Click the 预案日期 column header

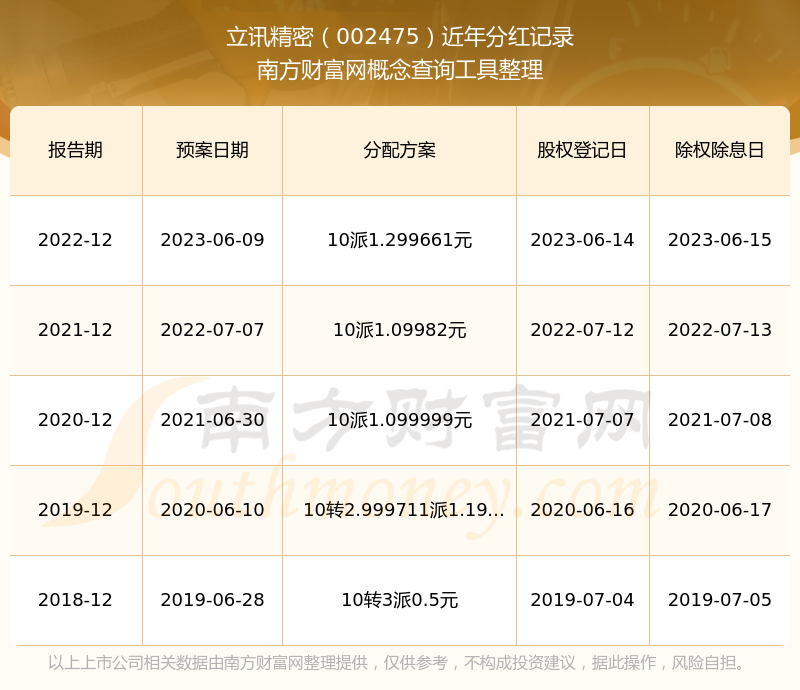click(212, 151)
